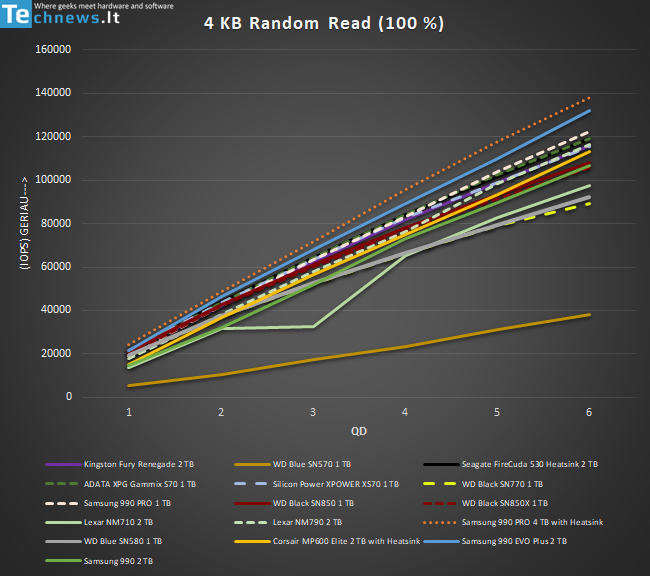
Task: Click the 140000 y-axis label
Action: coord(53,92)
